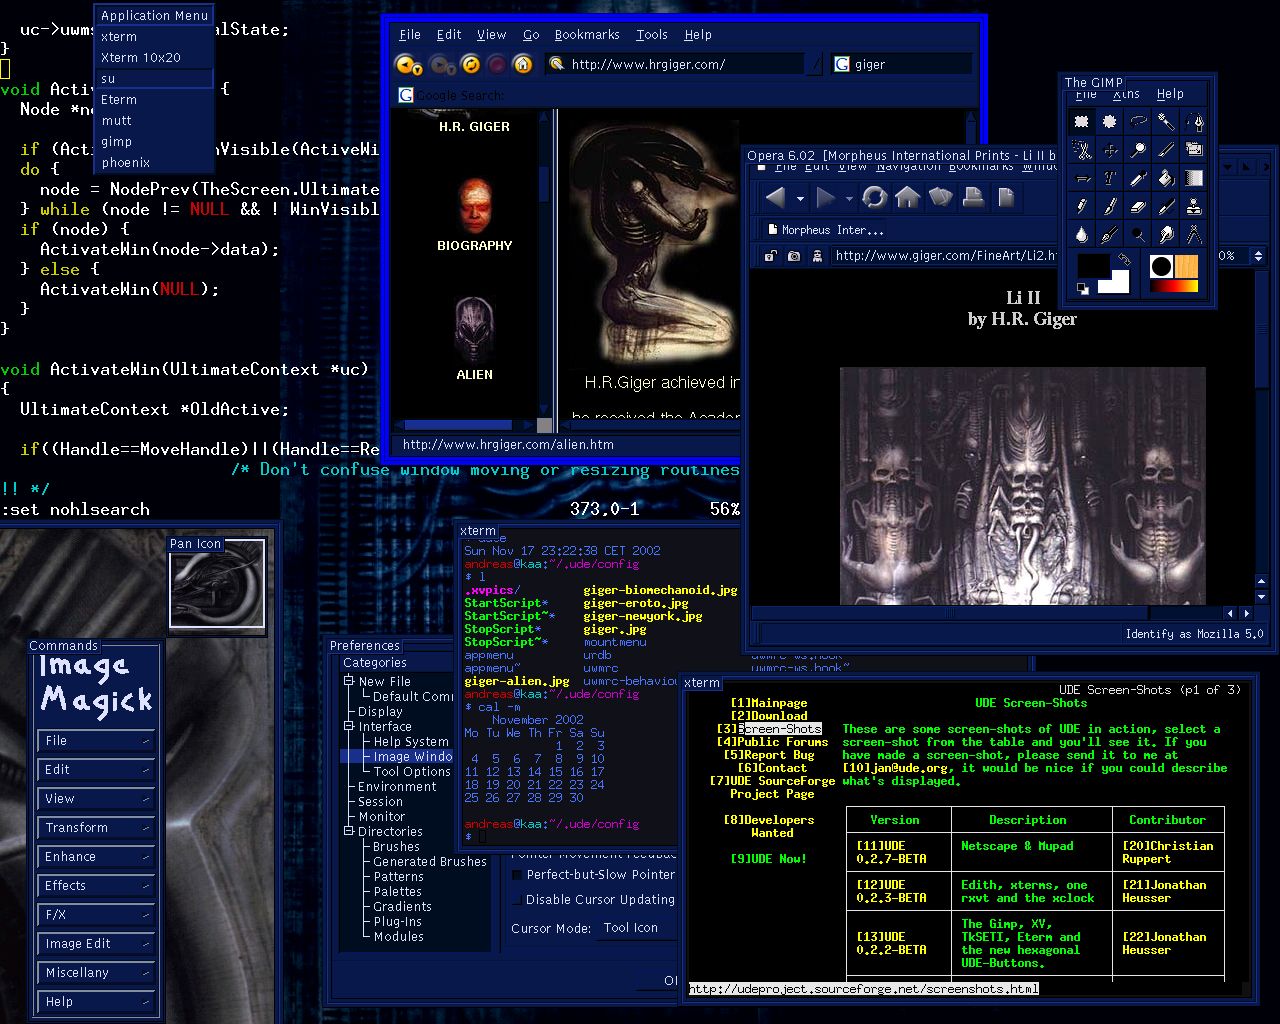
Task: Open the Cursor Mode Tool Icon dropdown
Action: tap(636, 928)
